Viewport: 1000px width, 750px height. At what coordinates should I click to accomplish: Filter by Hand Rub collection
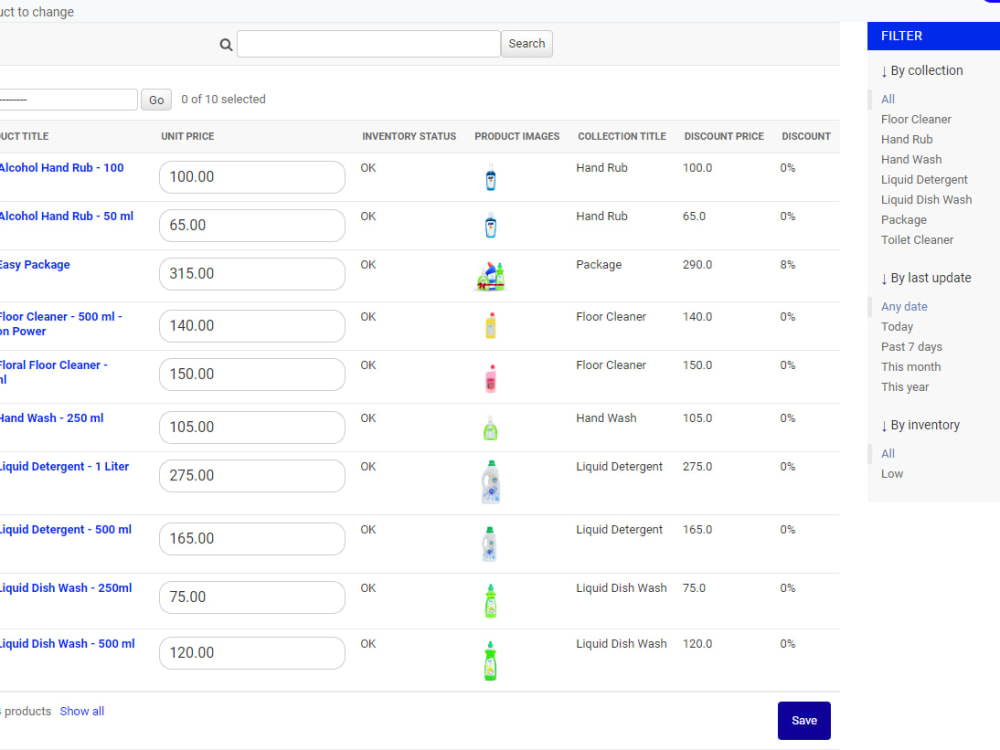(x=907, y=140)
